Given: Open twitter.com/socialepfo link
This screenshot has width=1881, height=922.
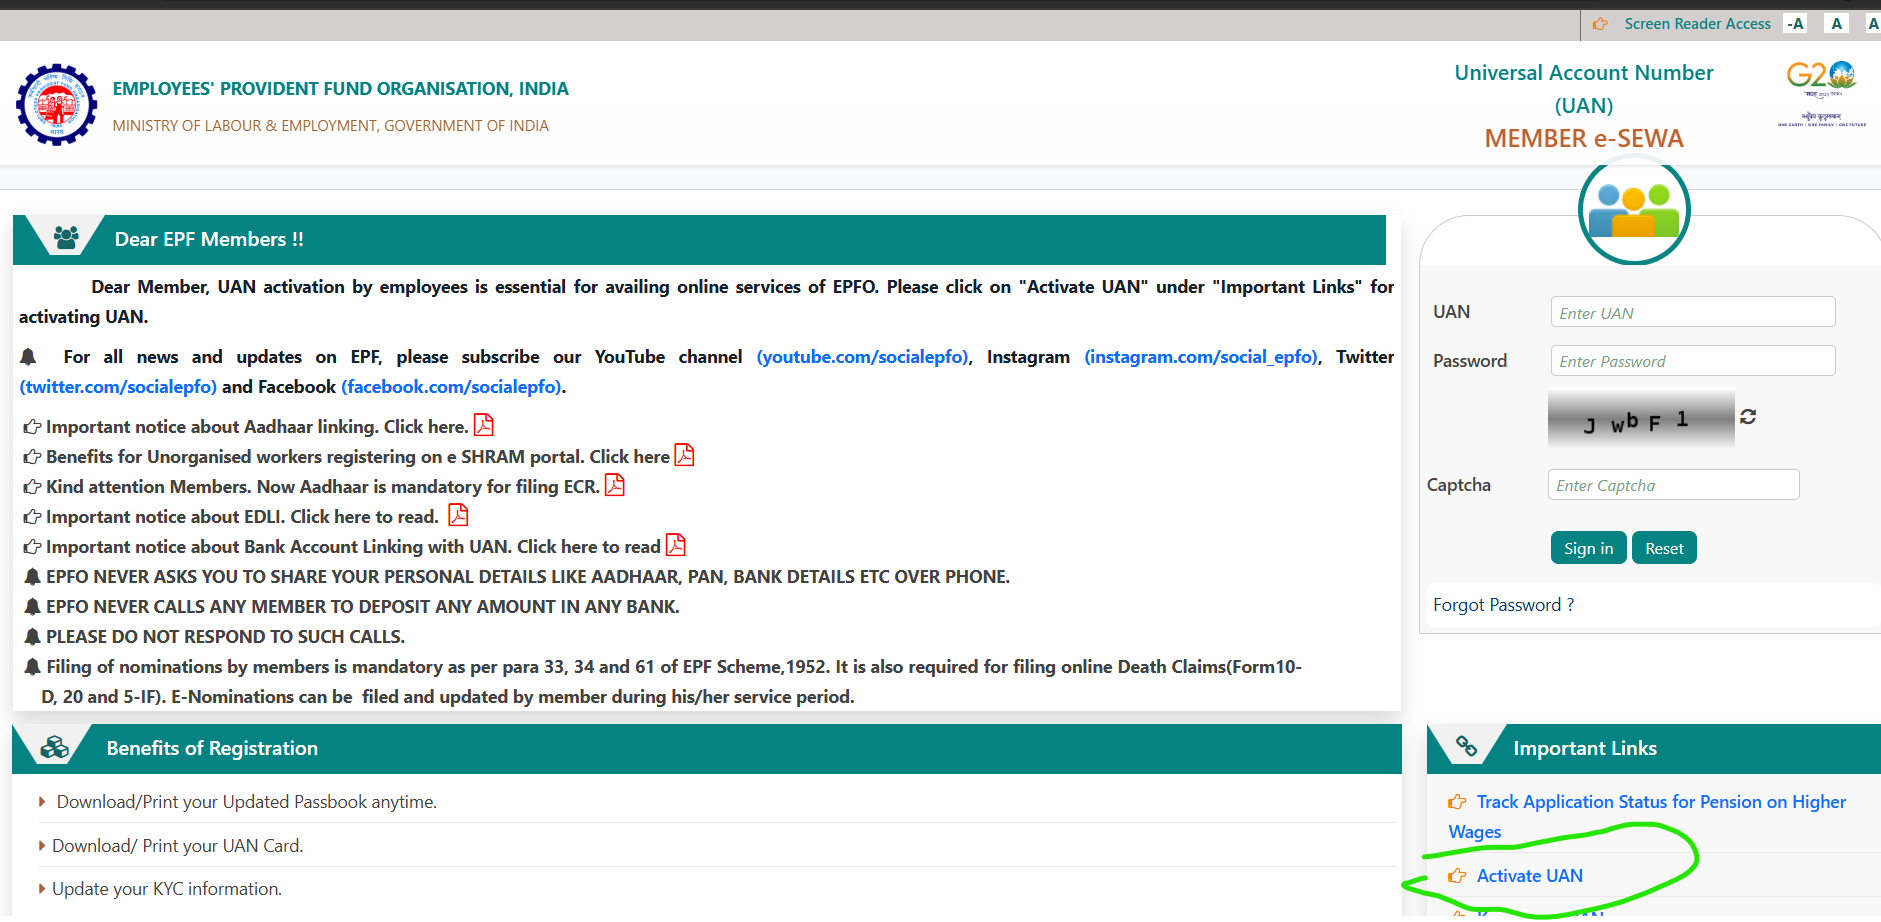Looking at the screenshot, I should coord(118,387).
